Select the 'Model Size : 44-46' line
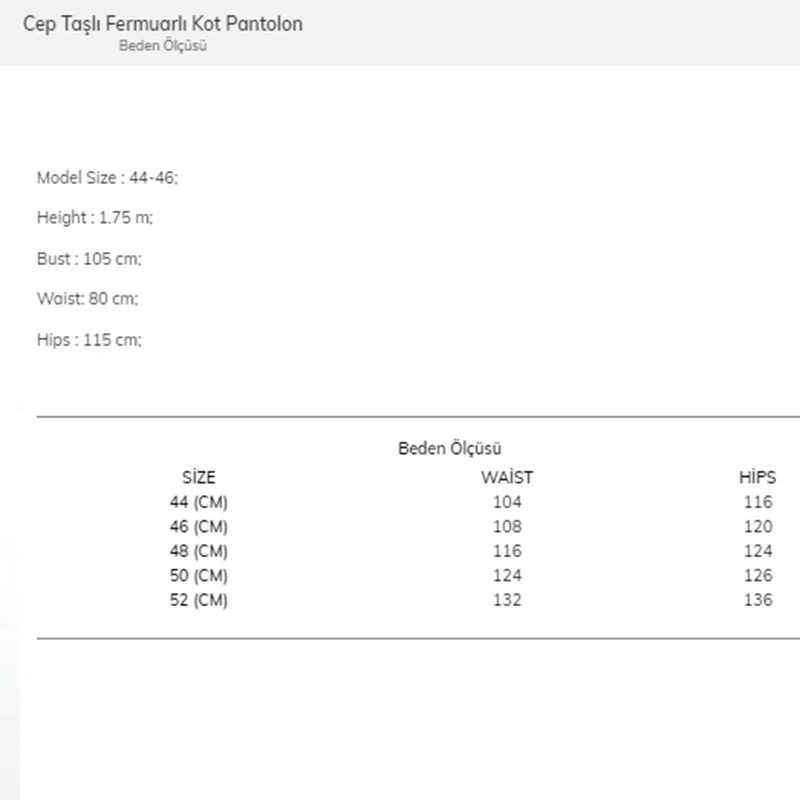 (107, 178)
